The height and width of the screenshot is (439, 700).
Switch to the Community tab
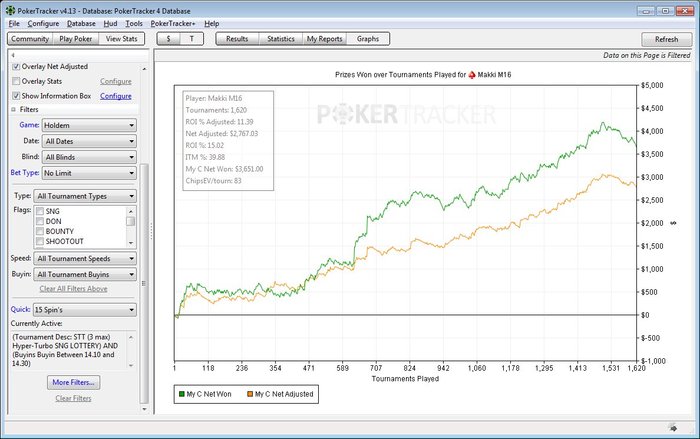30,39
